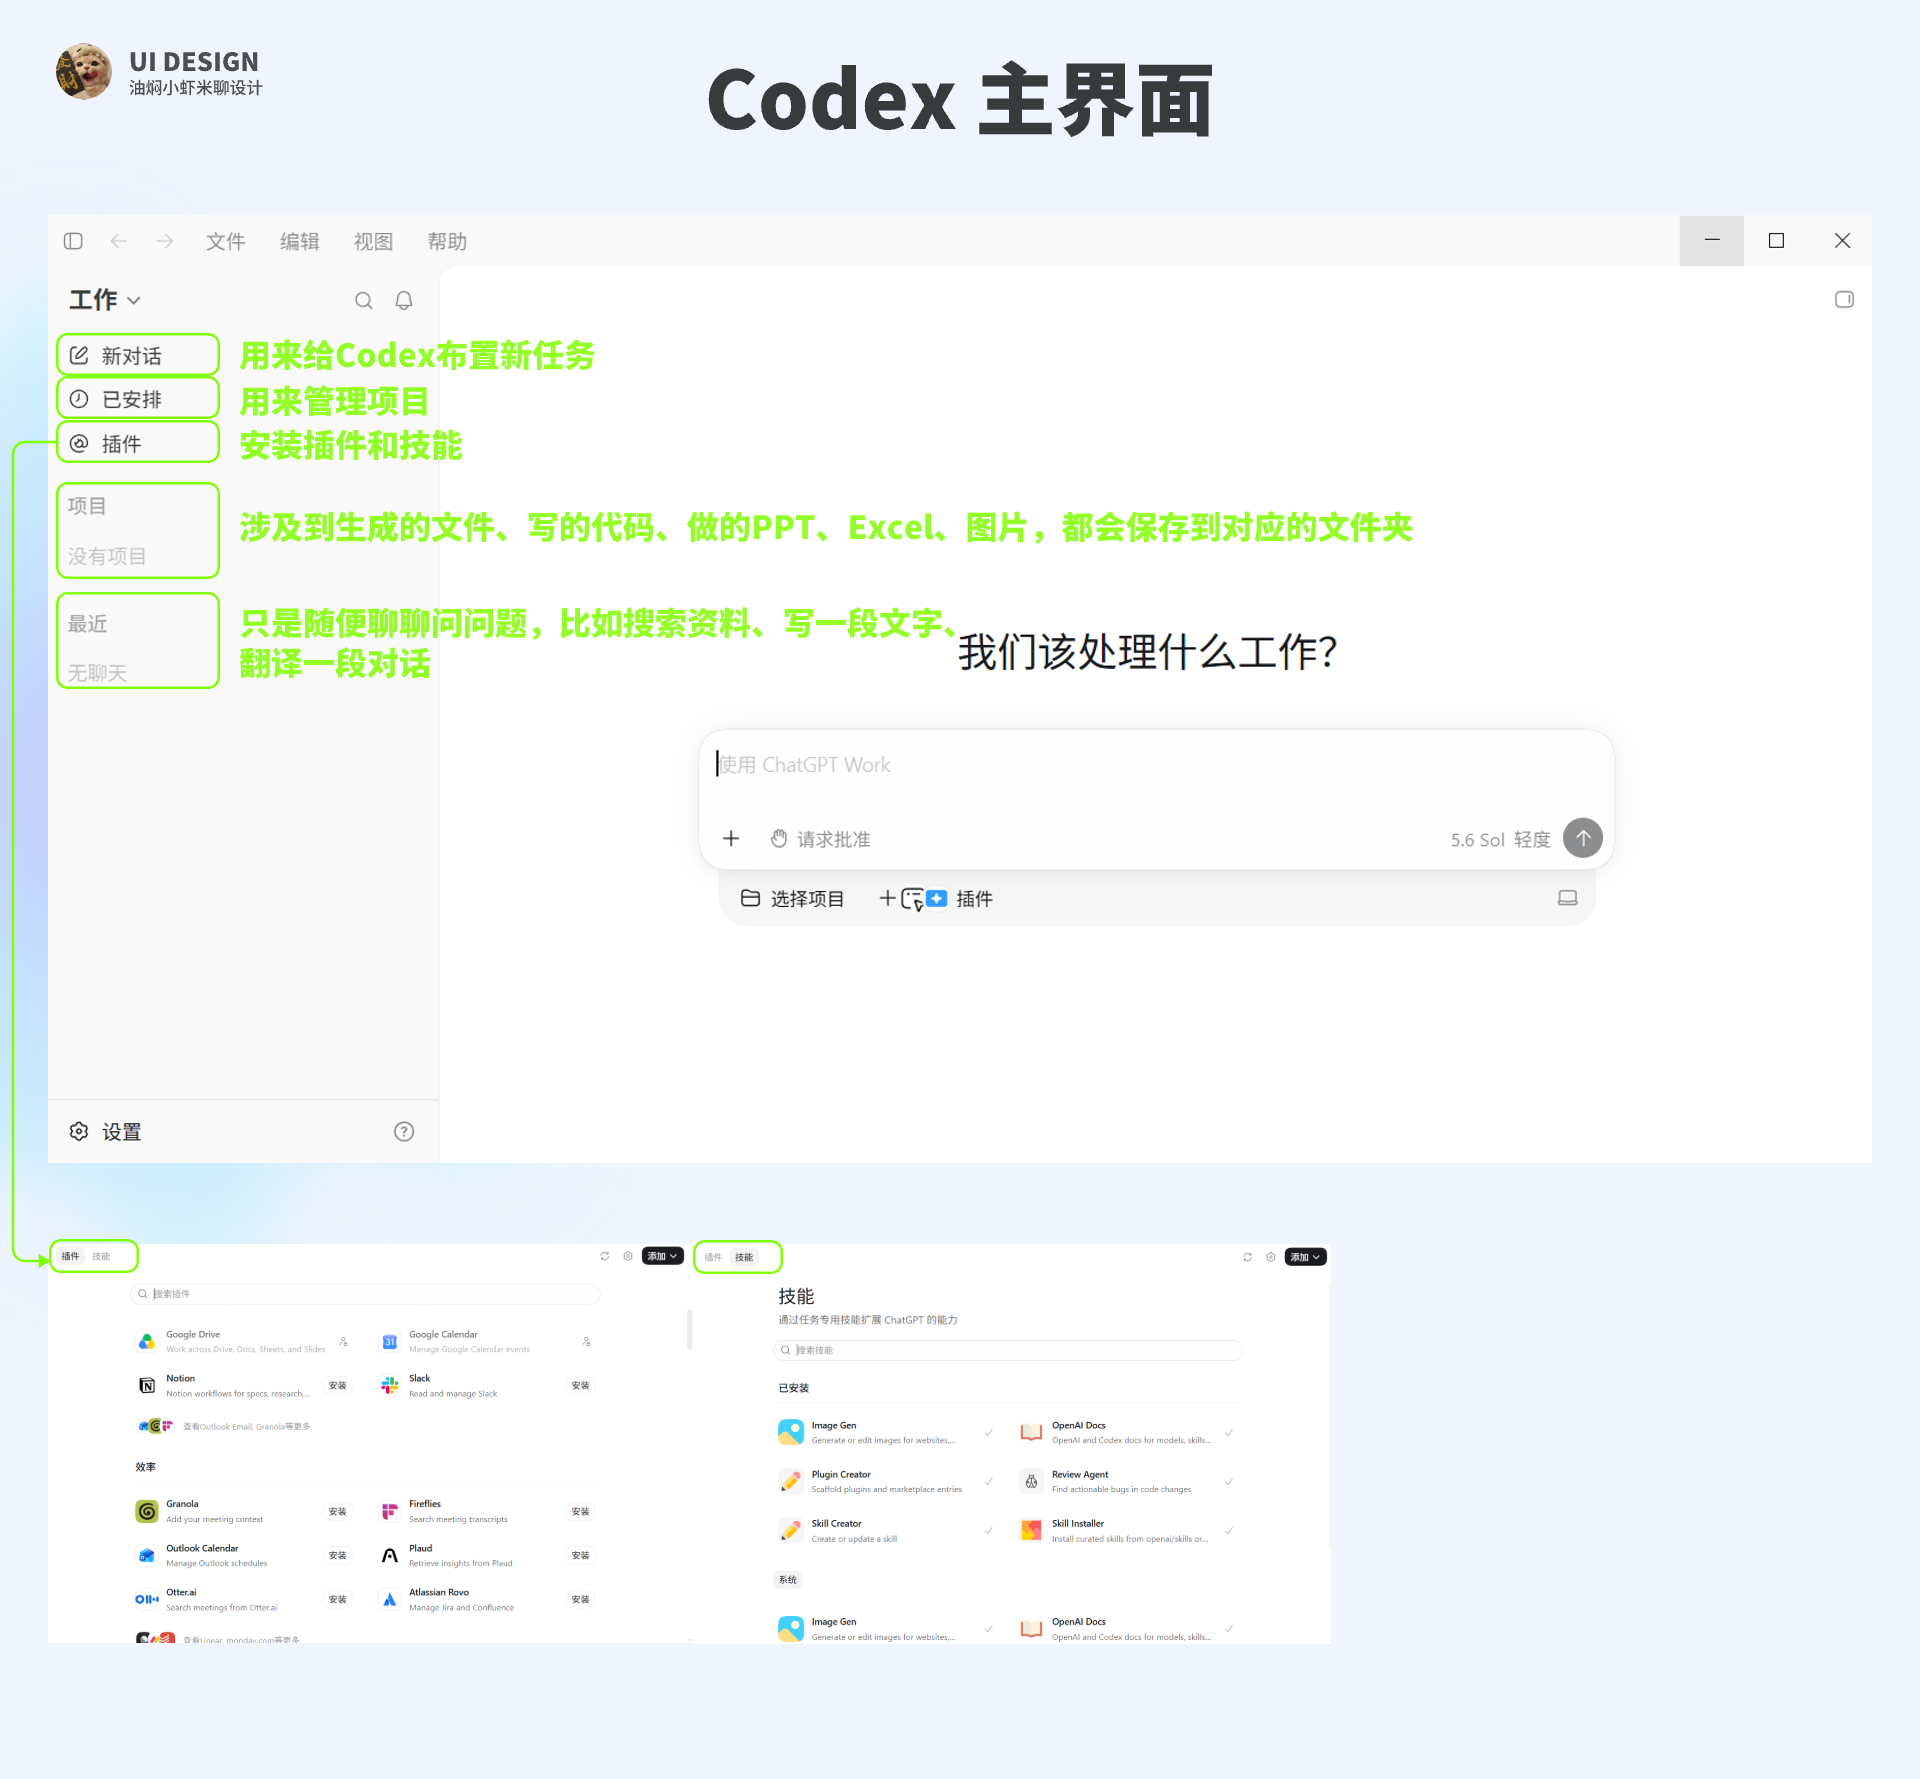Expand the 工作 workspace dropdown
Image resolution: width=1920 pixels, height=1779 pixels.
[x=104, y=300]
